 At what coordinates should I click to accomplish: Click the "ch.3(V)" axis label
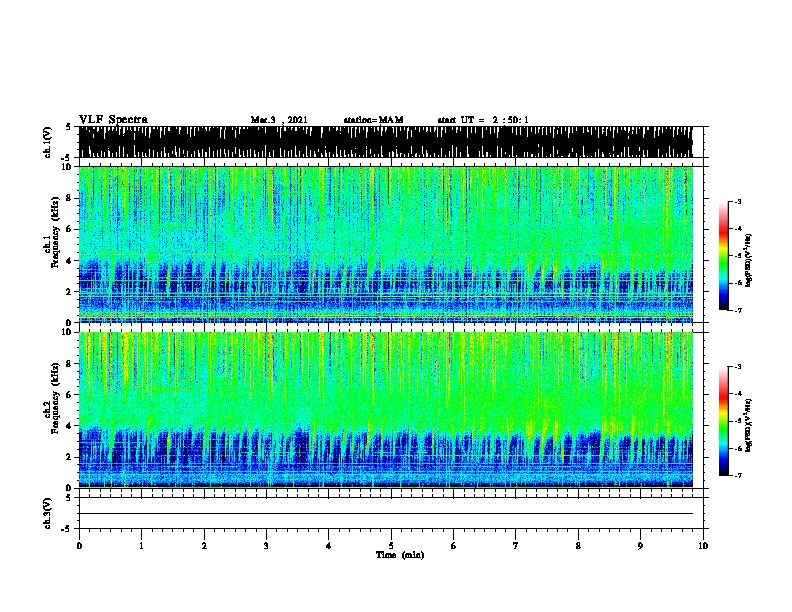click(x=48, y=513)
